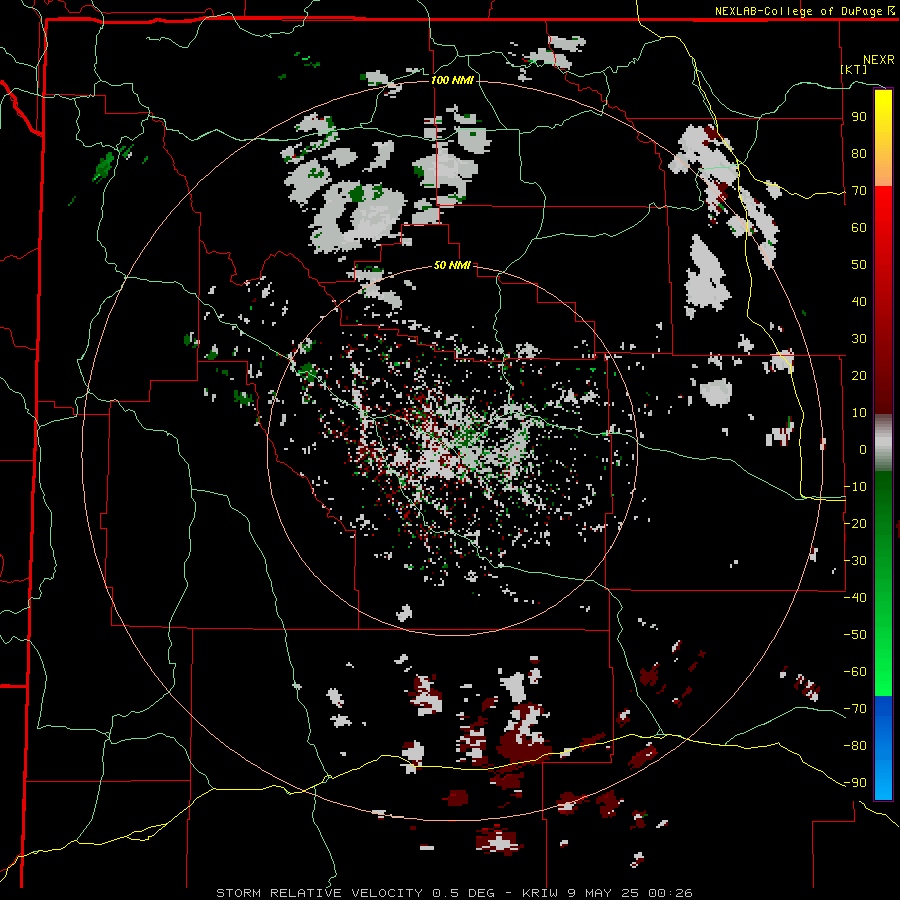Click the 60 value on the velocity scale
Image resolution: width=900 pixels, height=900 pixels.
click(x=859, y=227)
